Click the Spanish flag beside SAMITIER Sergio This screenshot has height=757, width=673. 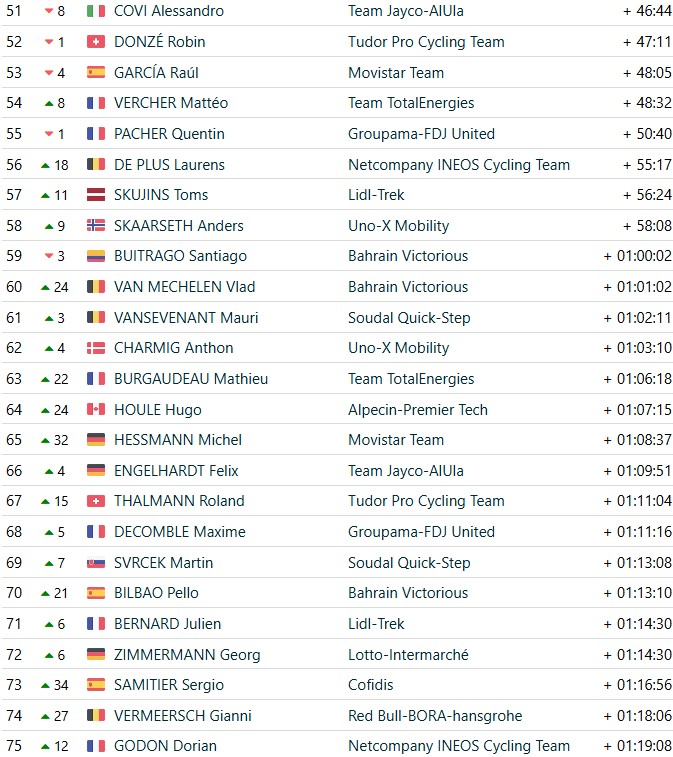click(96, 685)
